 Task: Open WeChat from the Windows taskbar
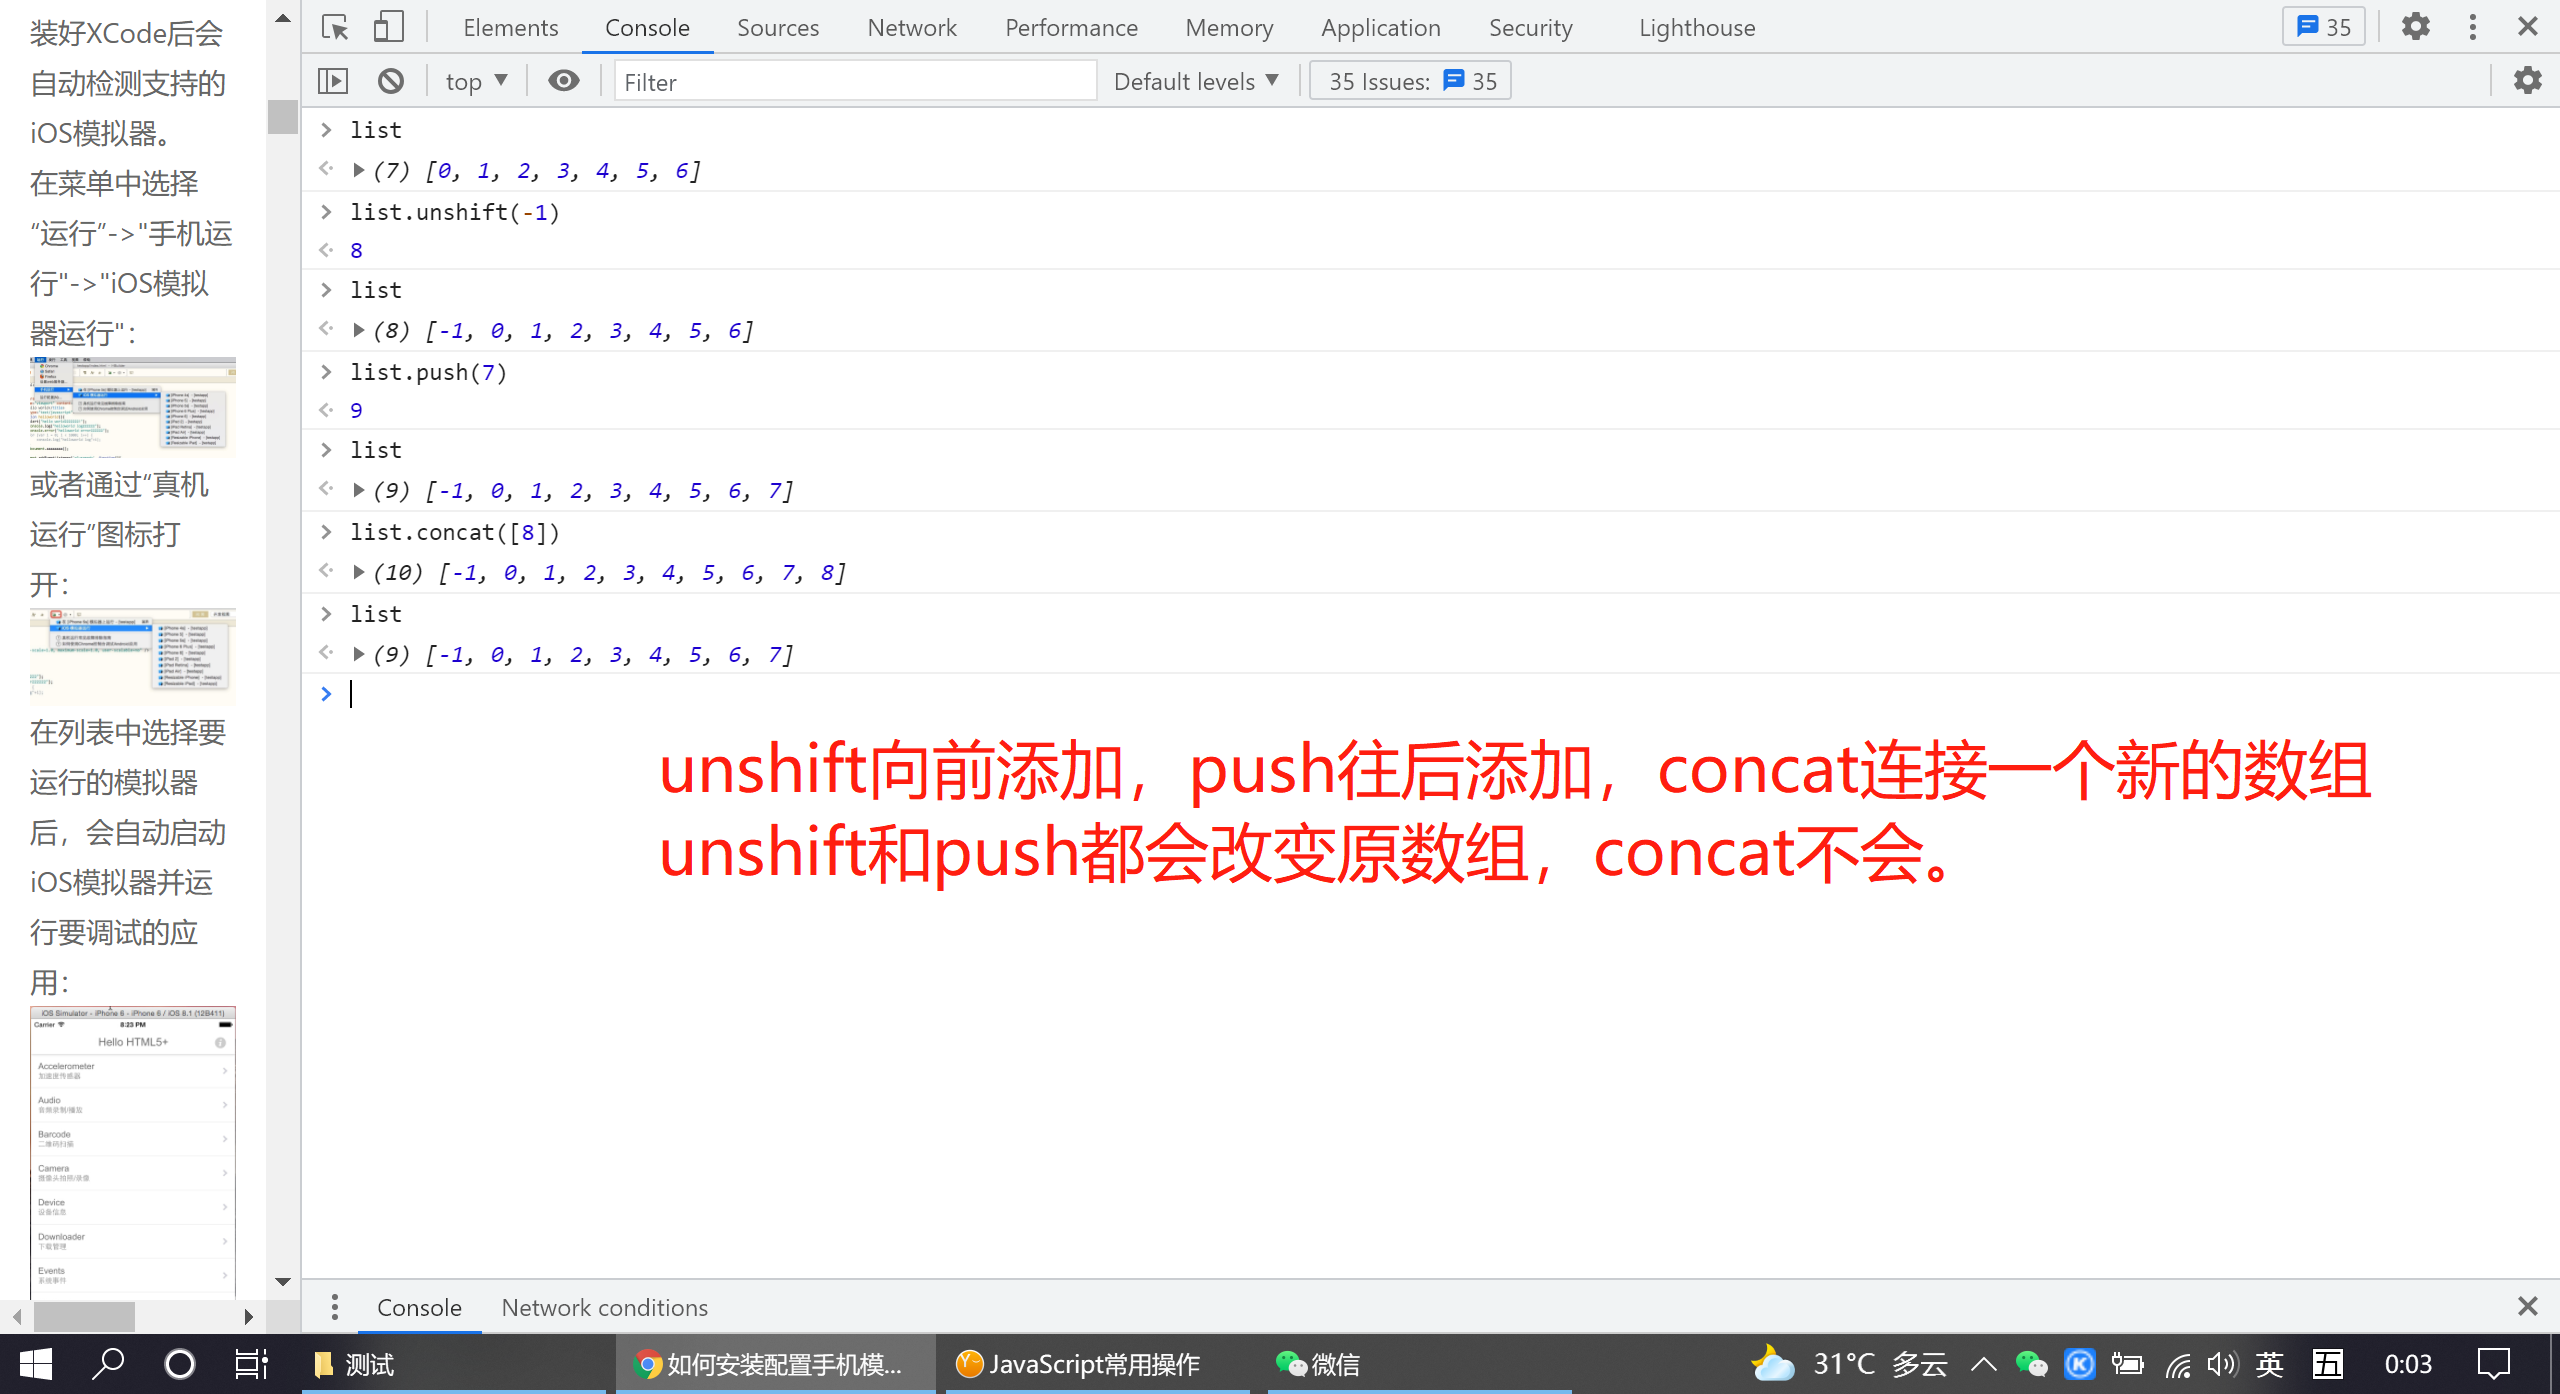point(1318,1364)
